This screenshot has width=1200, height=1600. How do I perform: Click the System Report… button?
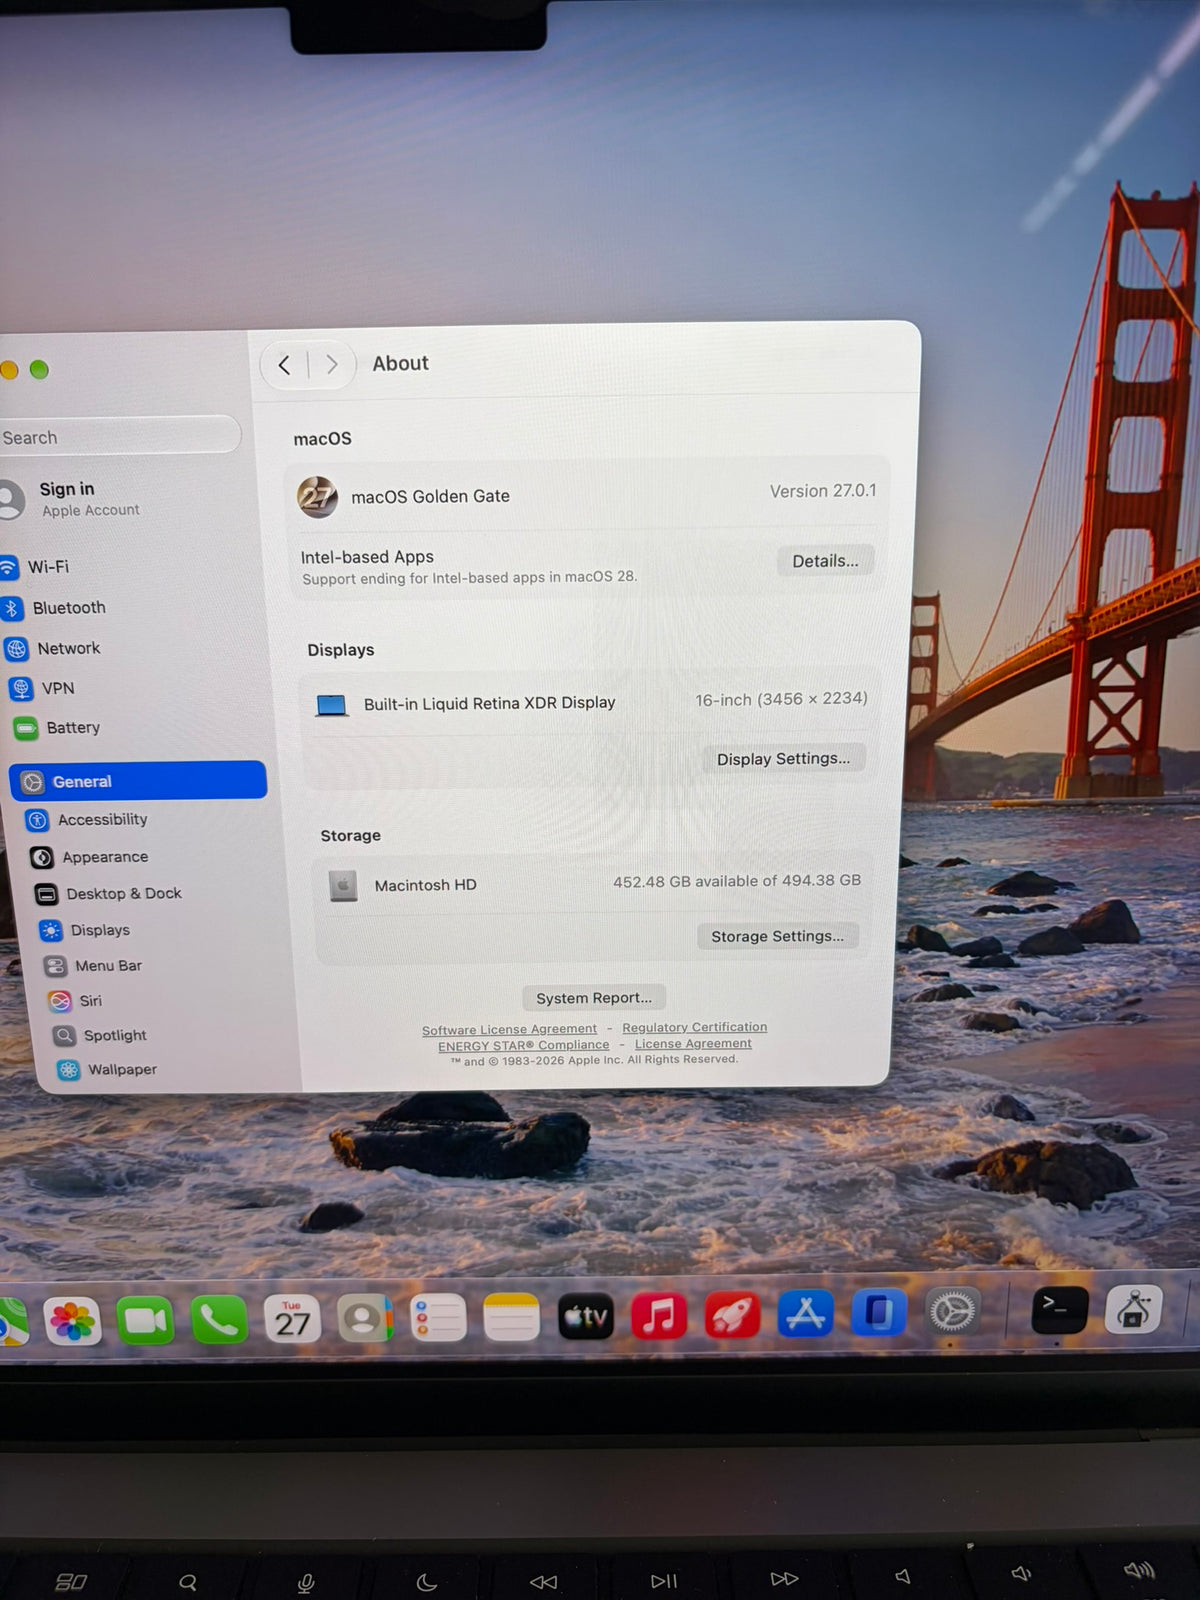tap(593, 997)
